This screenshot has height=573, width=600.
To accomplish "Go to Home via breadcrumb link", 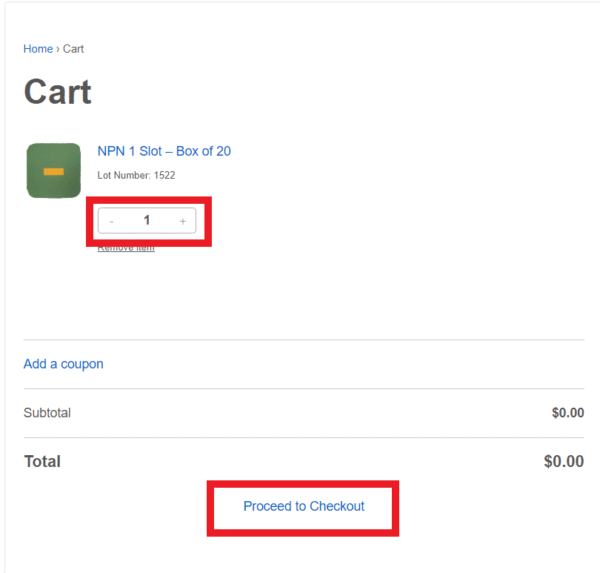I will coord(38,49).
